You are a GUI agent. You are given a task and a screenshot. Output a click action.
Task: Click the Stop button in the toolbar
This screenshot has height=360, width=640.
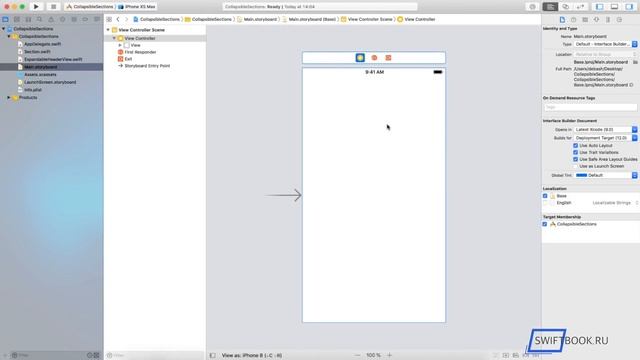53,7
